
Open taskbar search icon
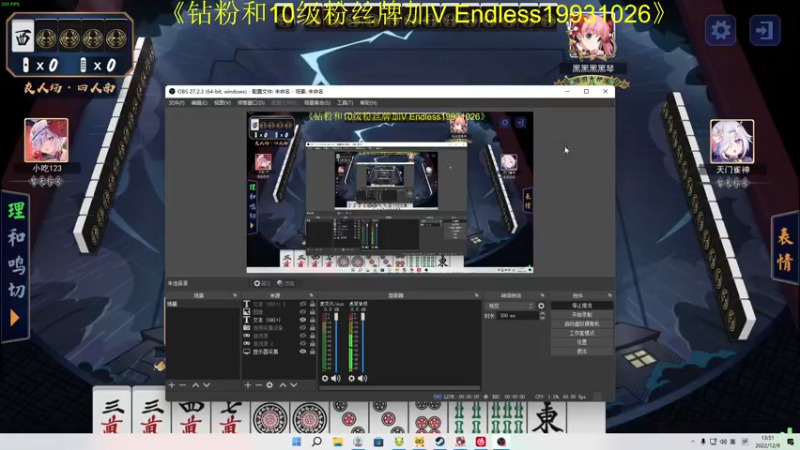point(317,442)
